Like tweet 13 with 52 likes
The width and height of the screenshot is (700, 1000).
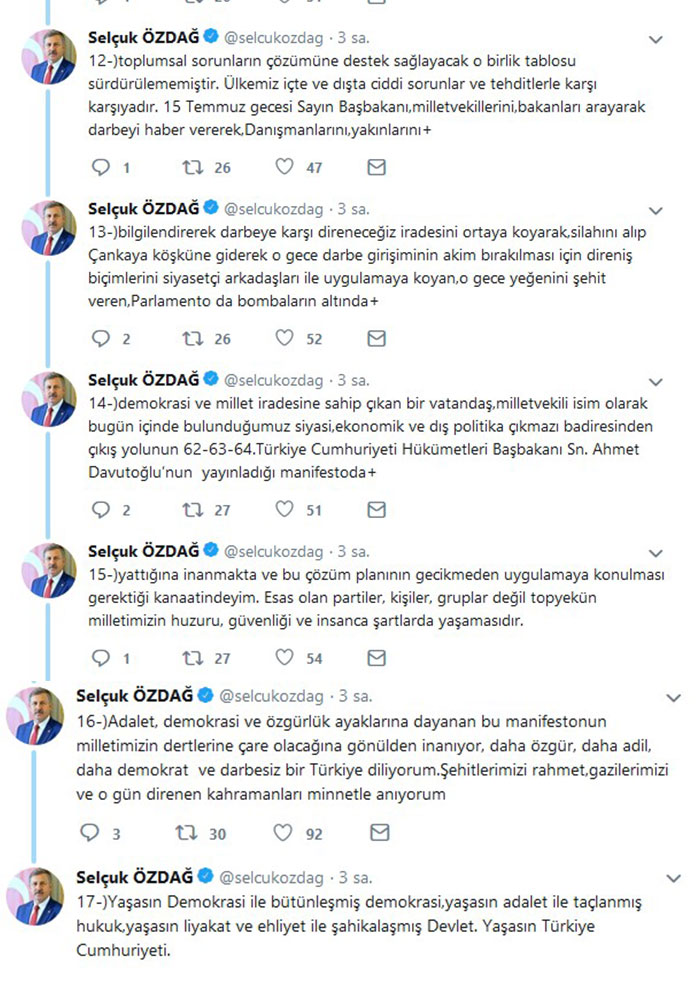coord(284,338)
